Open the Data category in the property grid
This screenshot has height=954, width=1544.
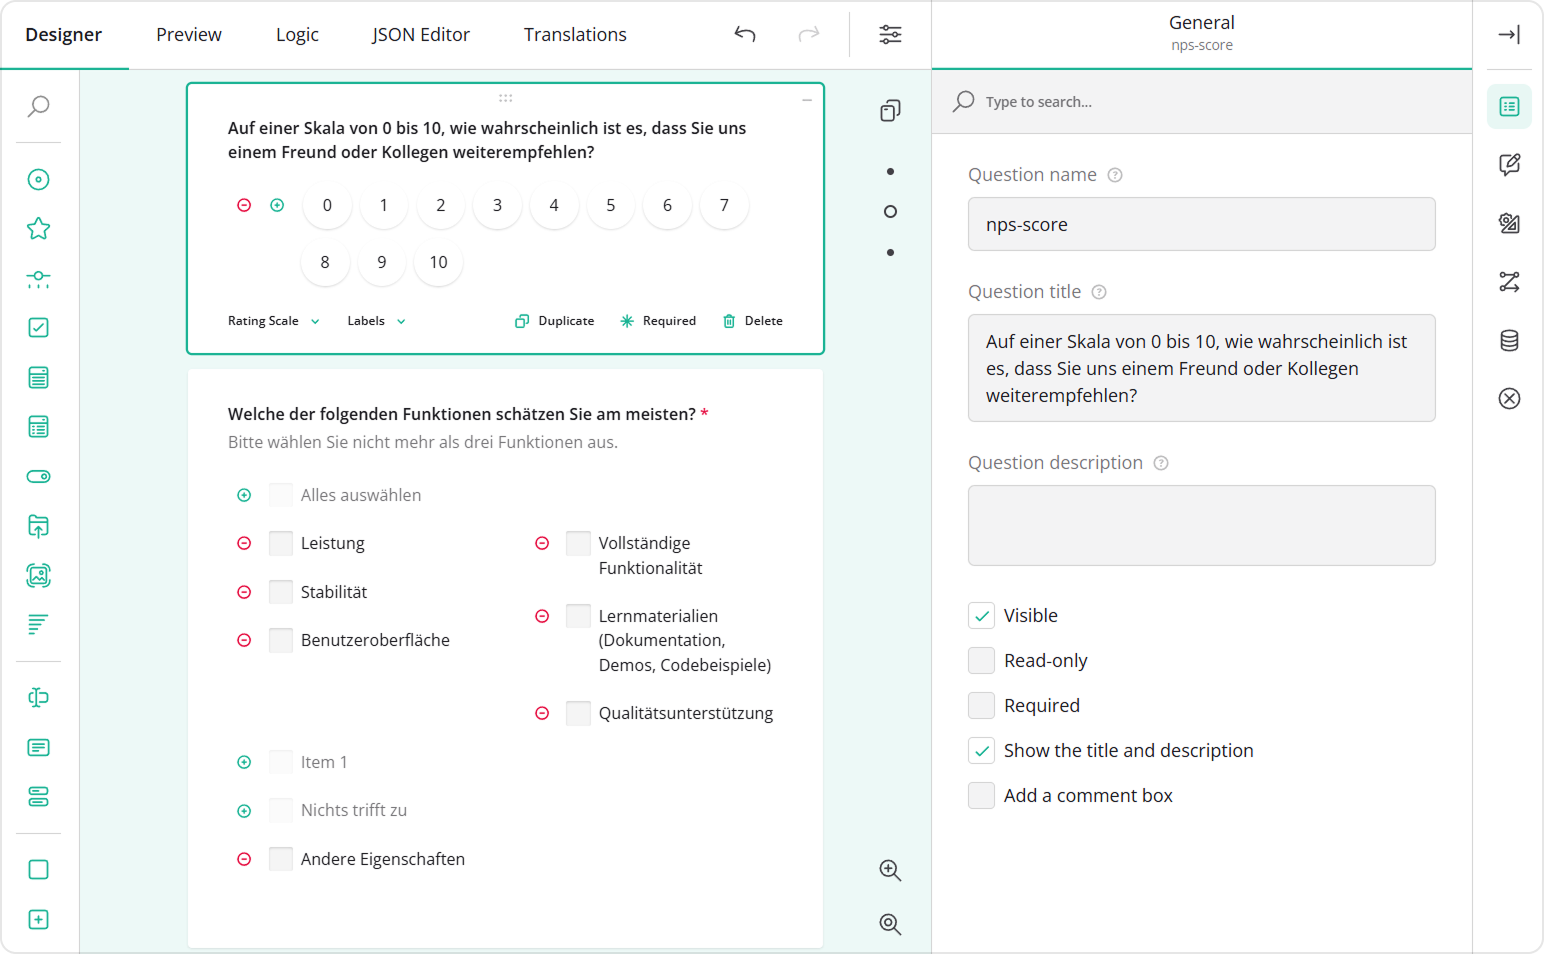coord(1509,340)
